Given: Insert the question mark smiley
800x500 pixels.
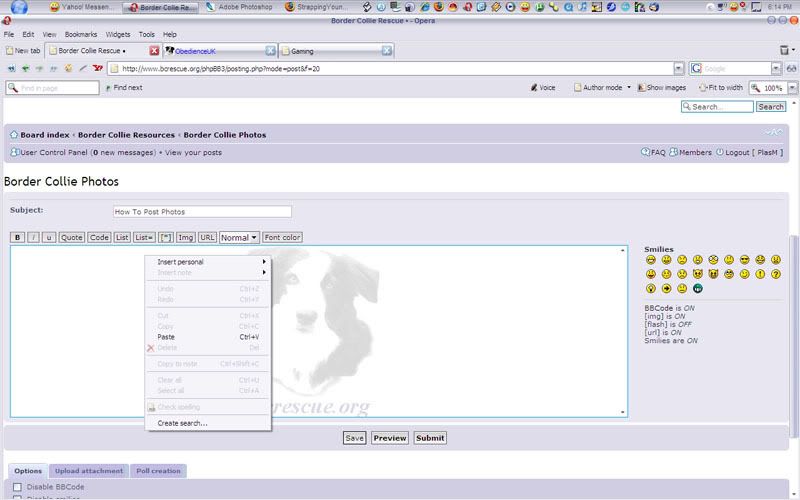Looking at the screenshot, I should [776, 274].
